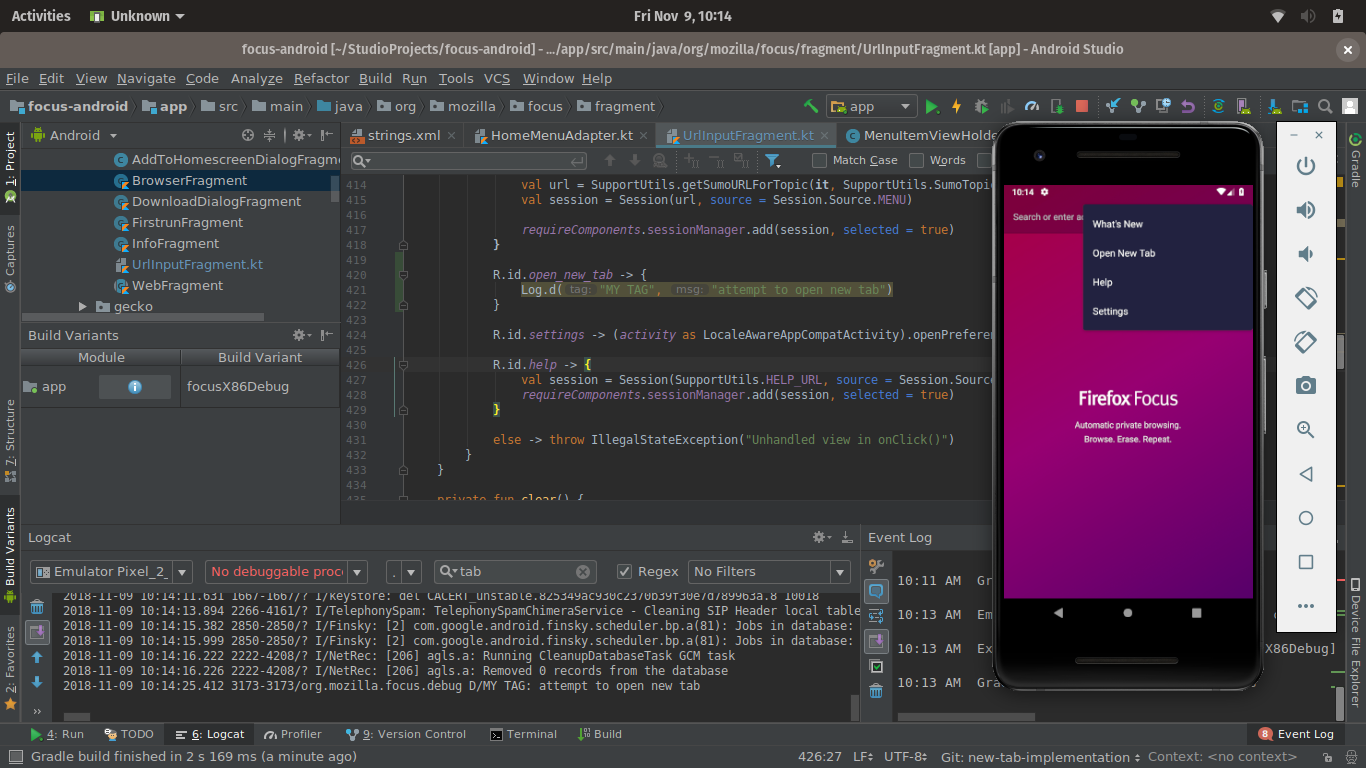
Task: Start debugging with the Debug bug icon
Action: tap(982, 107)
